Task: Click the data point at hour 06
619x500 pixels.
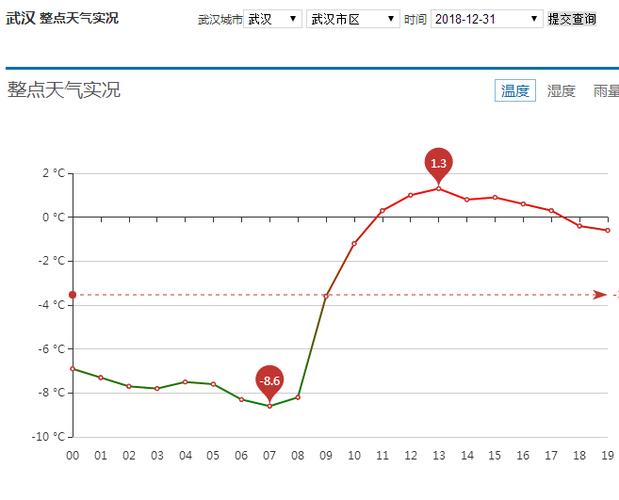Action: [x=242, y=400]
